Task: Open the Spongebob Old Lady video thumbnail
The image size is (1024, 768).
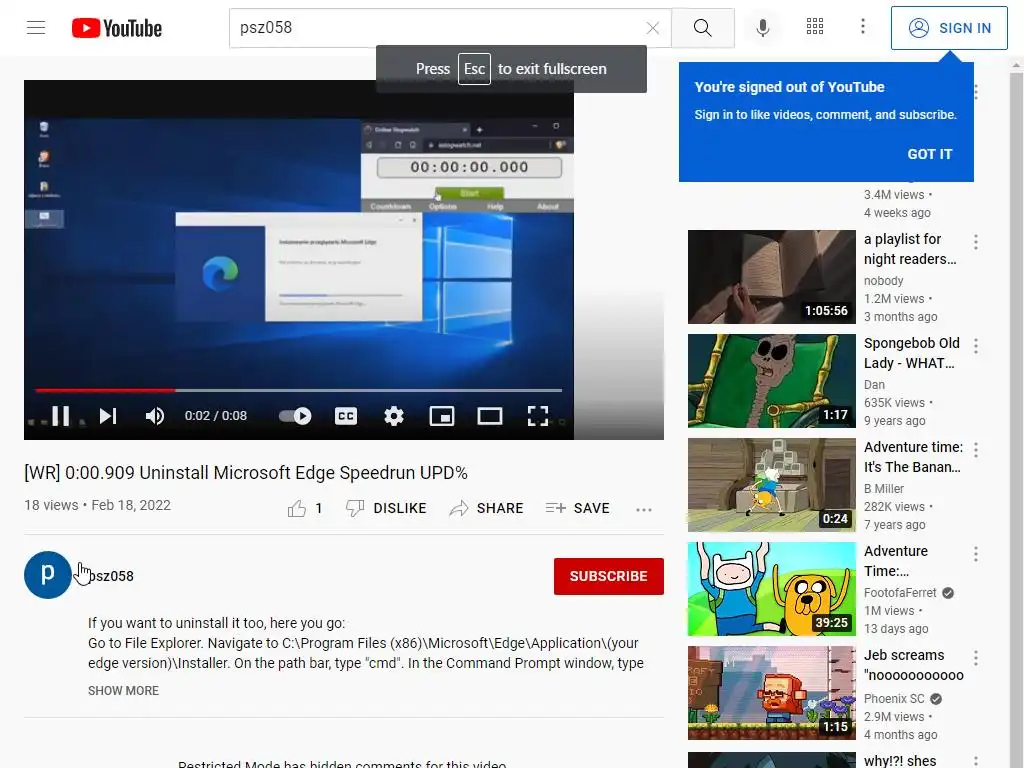Action: coord(771,381)
